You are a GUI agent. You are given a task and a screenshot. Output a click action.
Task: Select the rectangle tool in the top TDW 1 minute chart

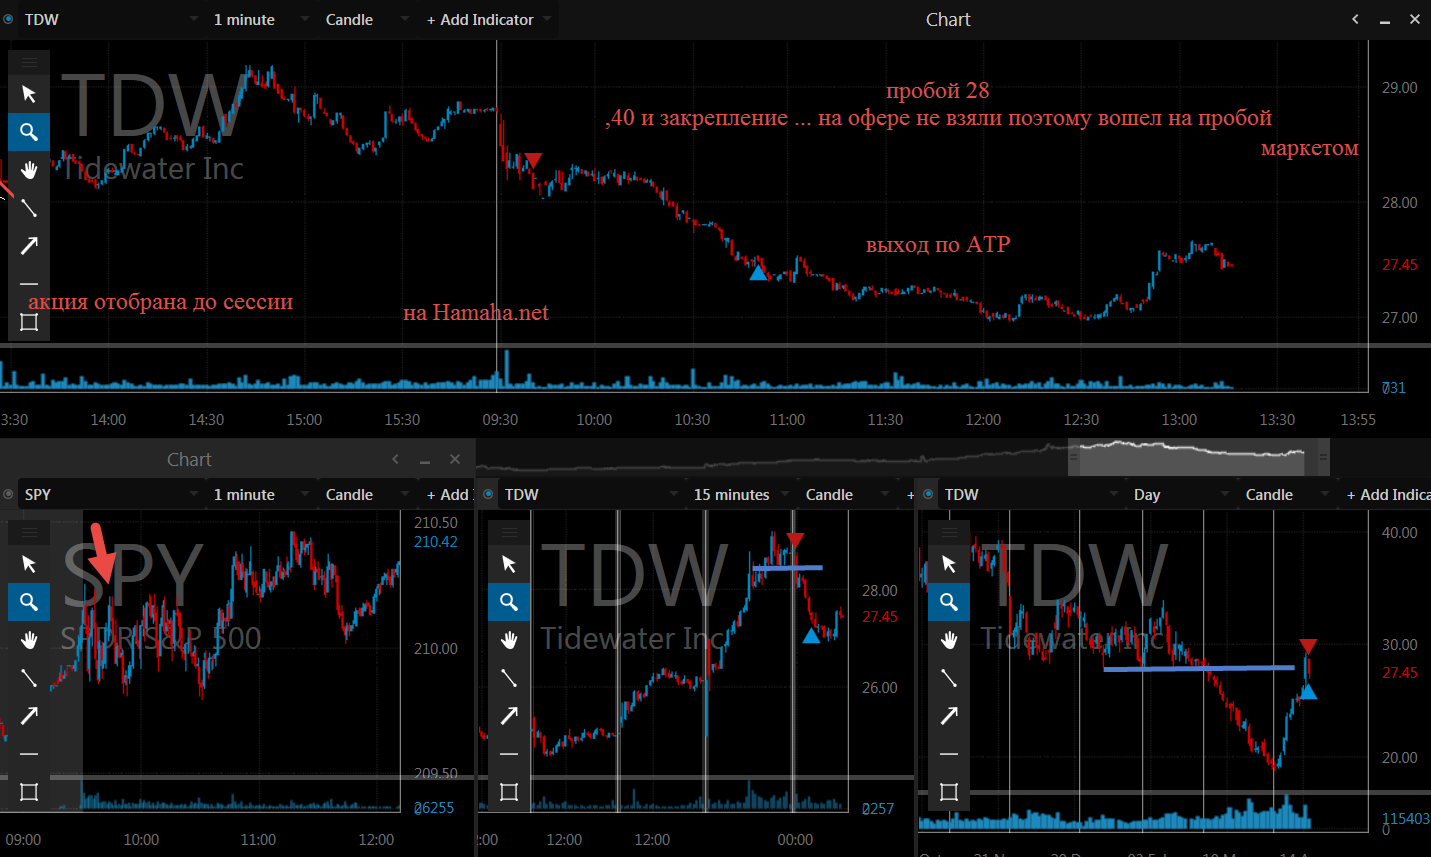pos(29,322)
